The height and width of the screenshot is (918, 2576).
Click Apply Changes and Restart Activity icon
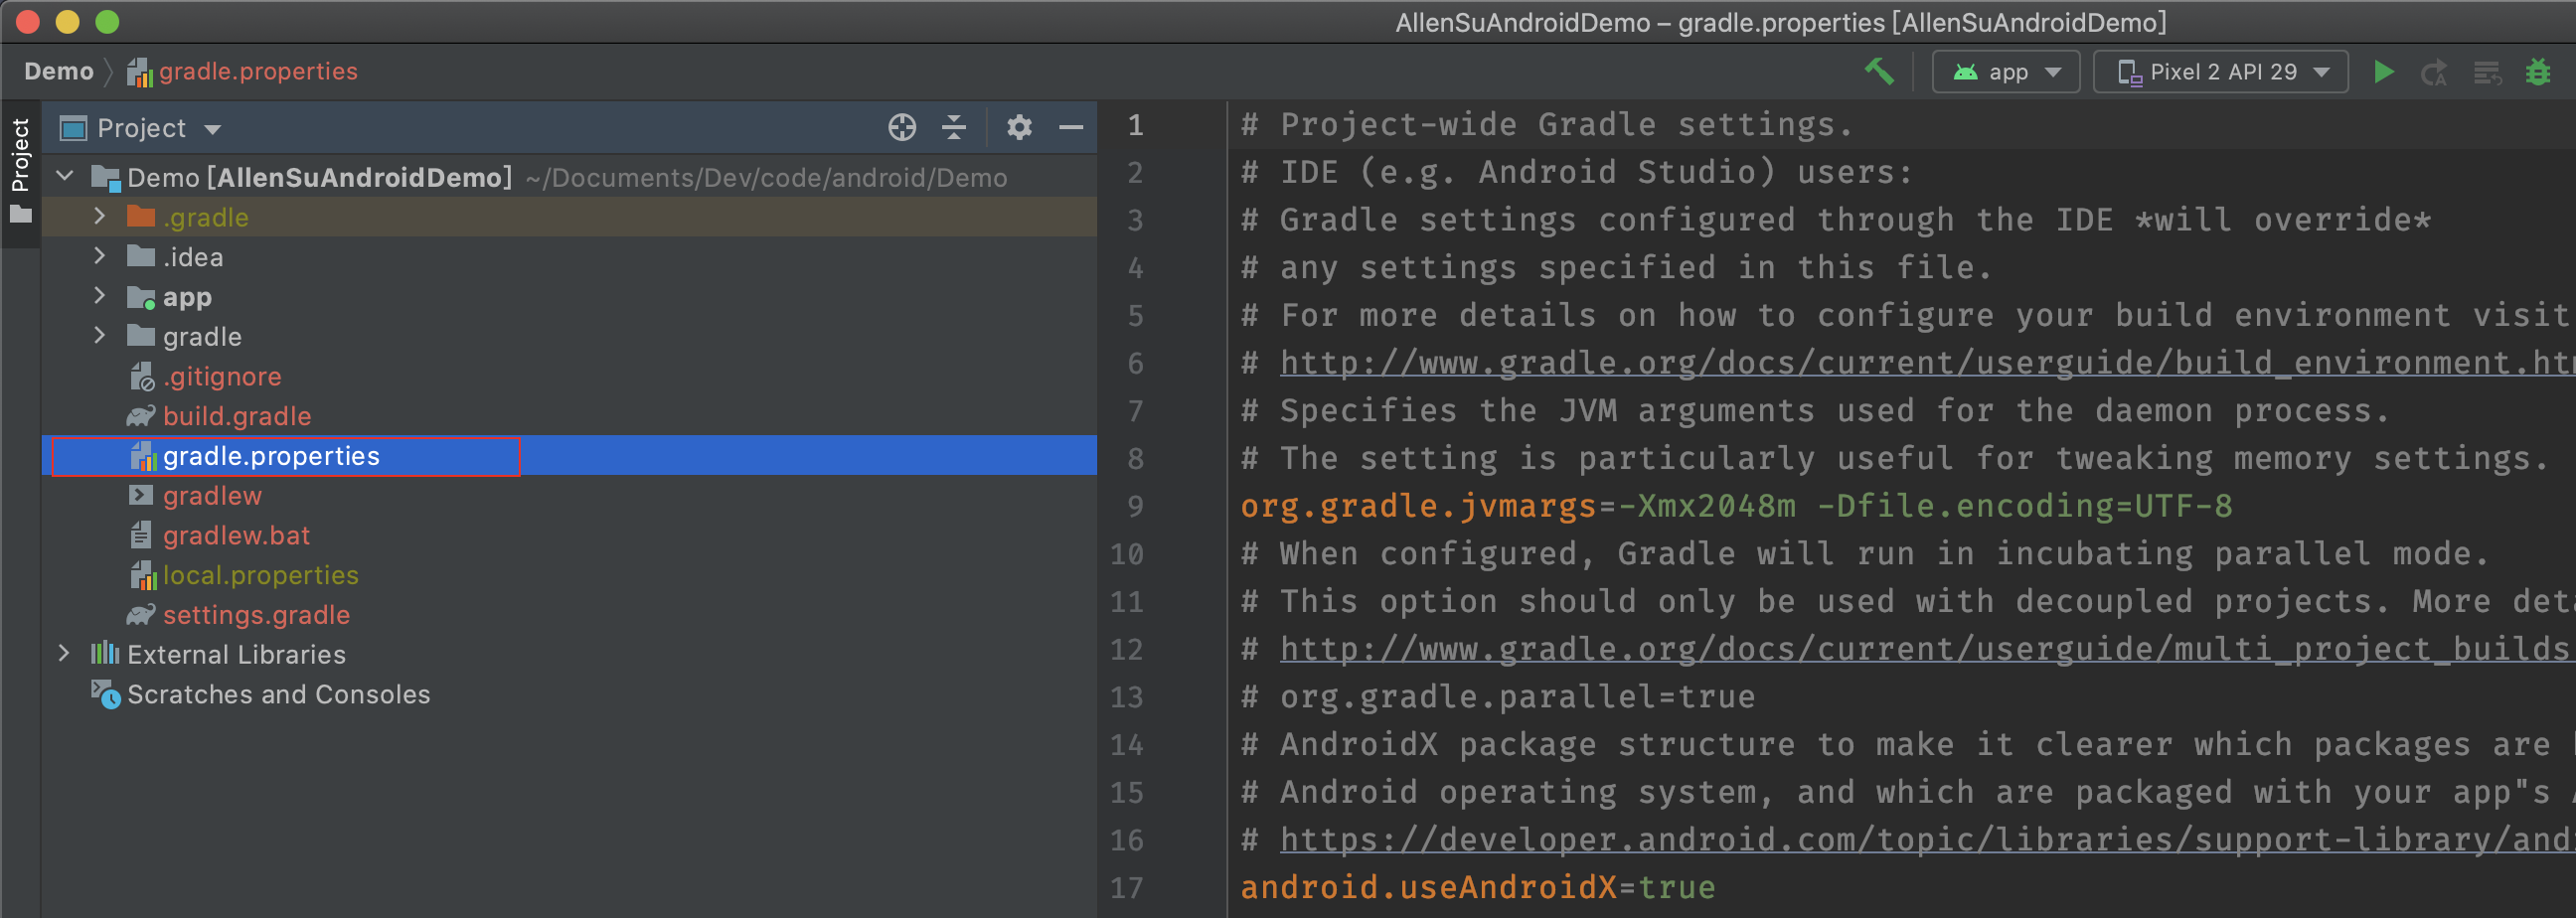[2434, 72]
